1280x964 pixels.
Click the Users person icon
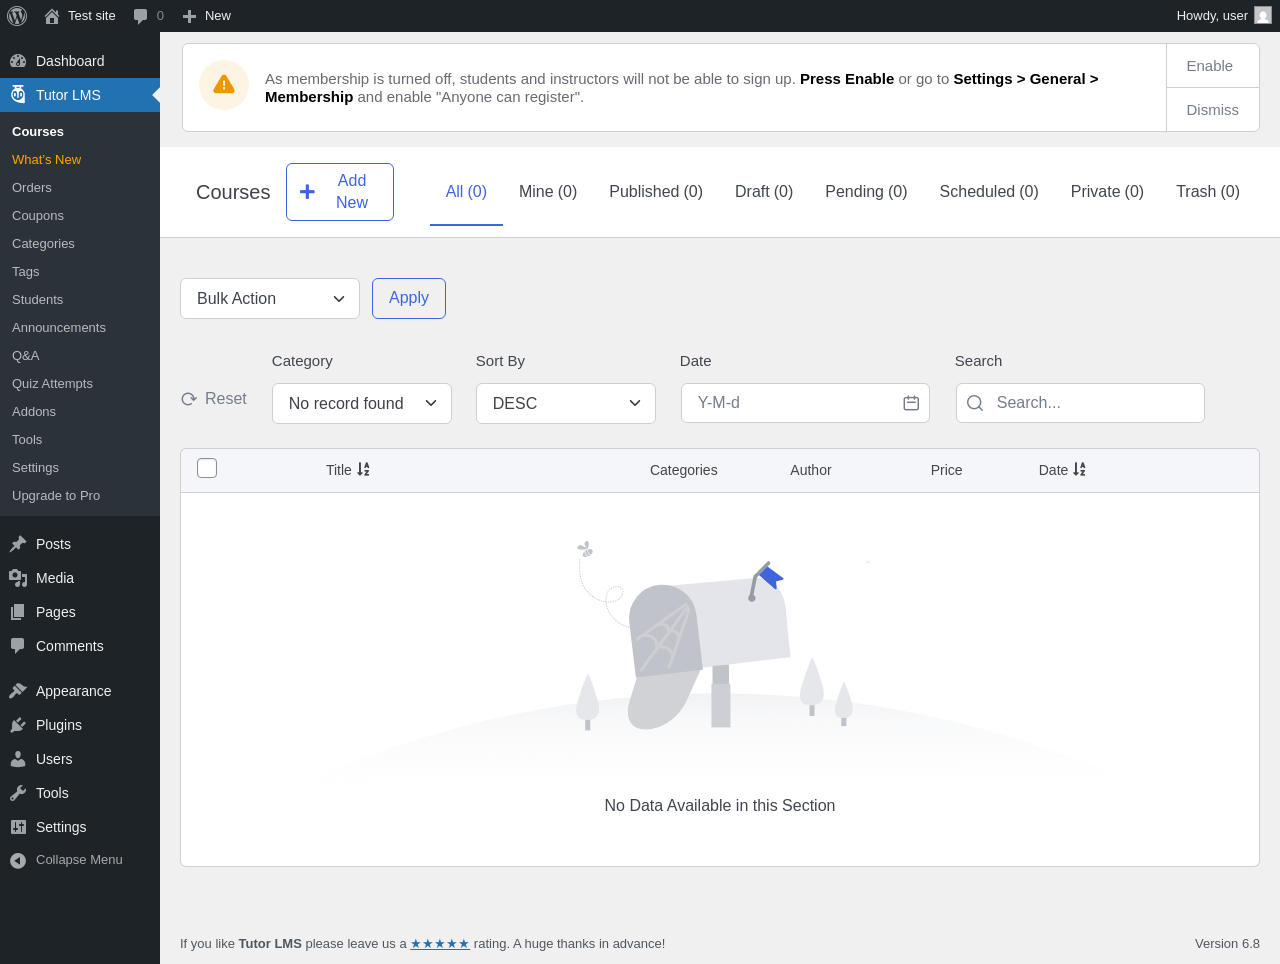pos(18,759)
